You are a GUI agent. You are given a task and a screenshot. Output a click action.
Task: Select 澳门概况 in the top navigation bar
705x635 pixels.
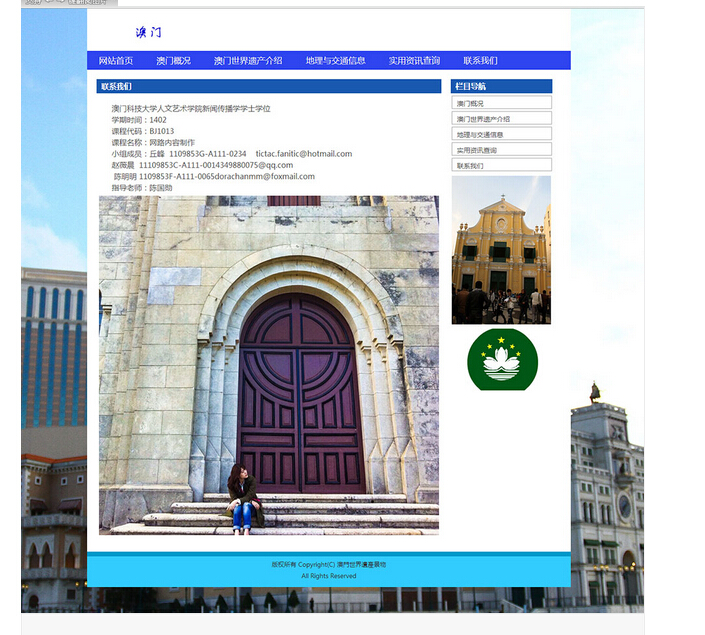click(x=173, y=61)
